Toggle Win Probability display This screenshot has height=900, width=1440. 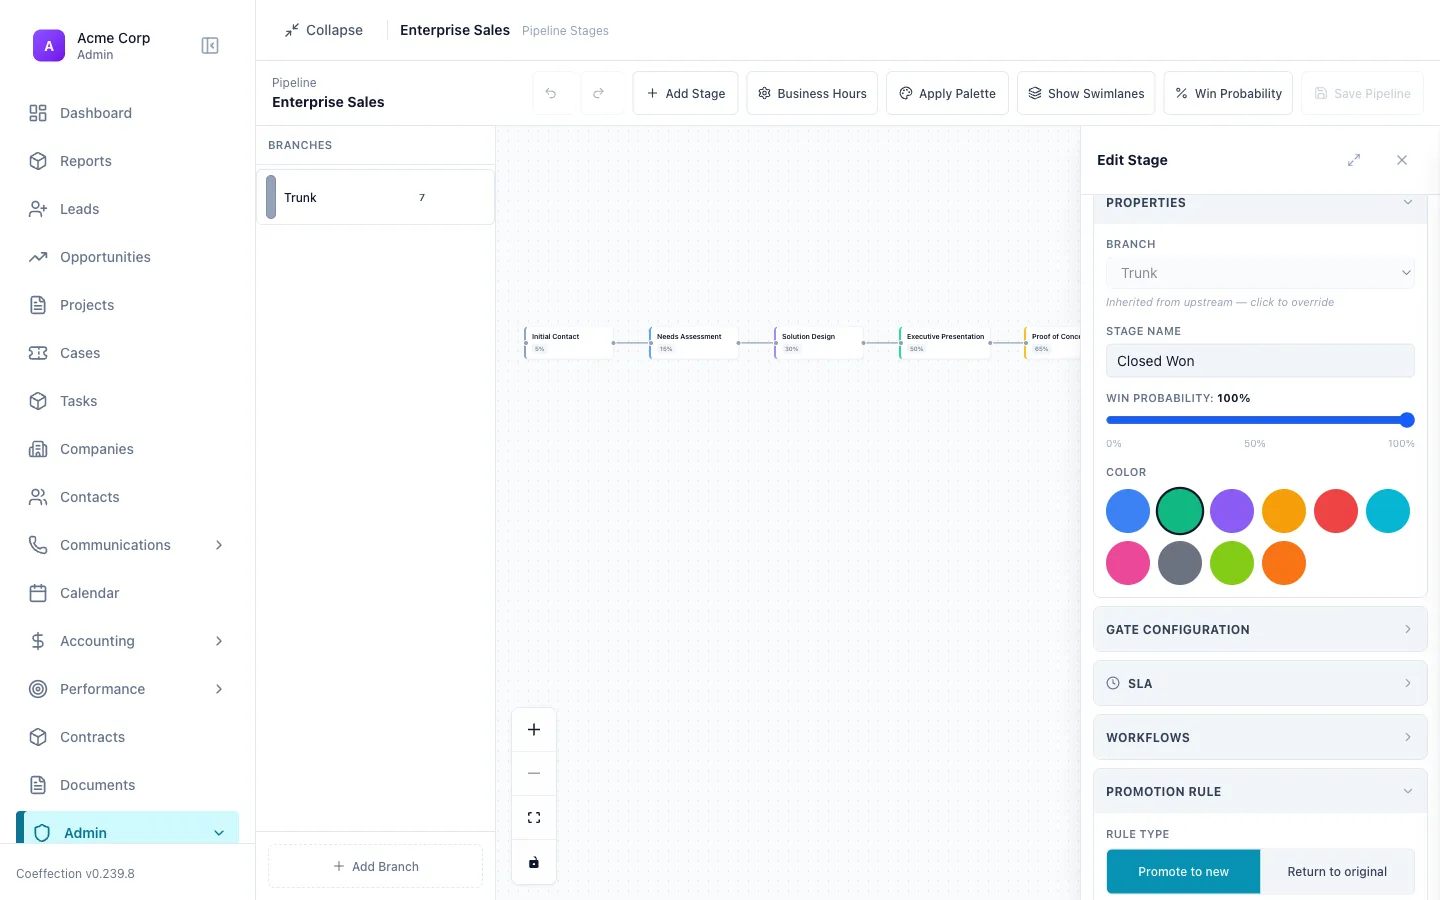point(1228,93)
